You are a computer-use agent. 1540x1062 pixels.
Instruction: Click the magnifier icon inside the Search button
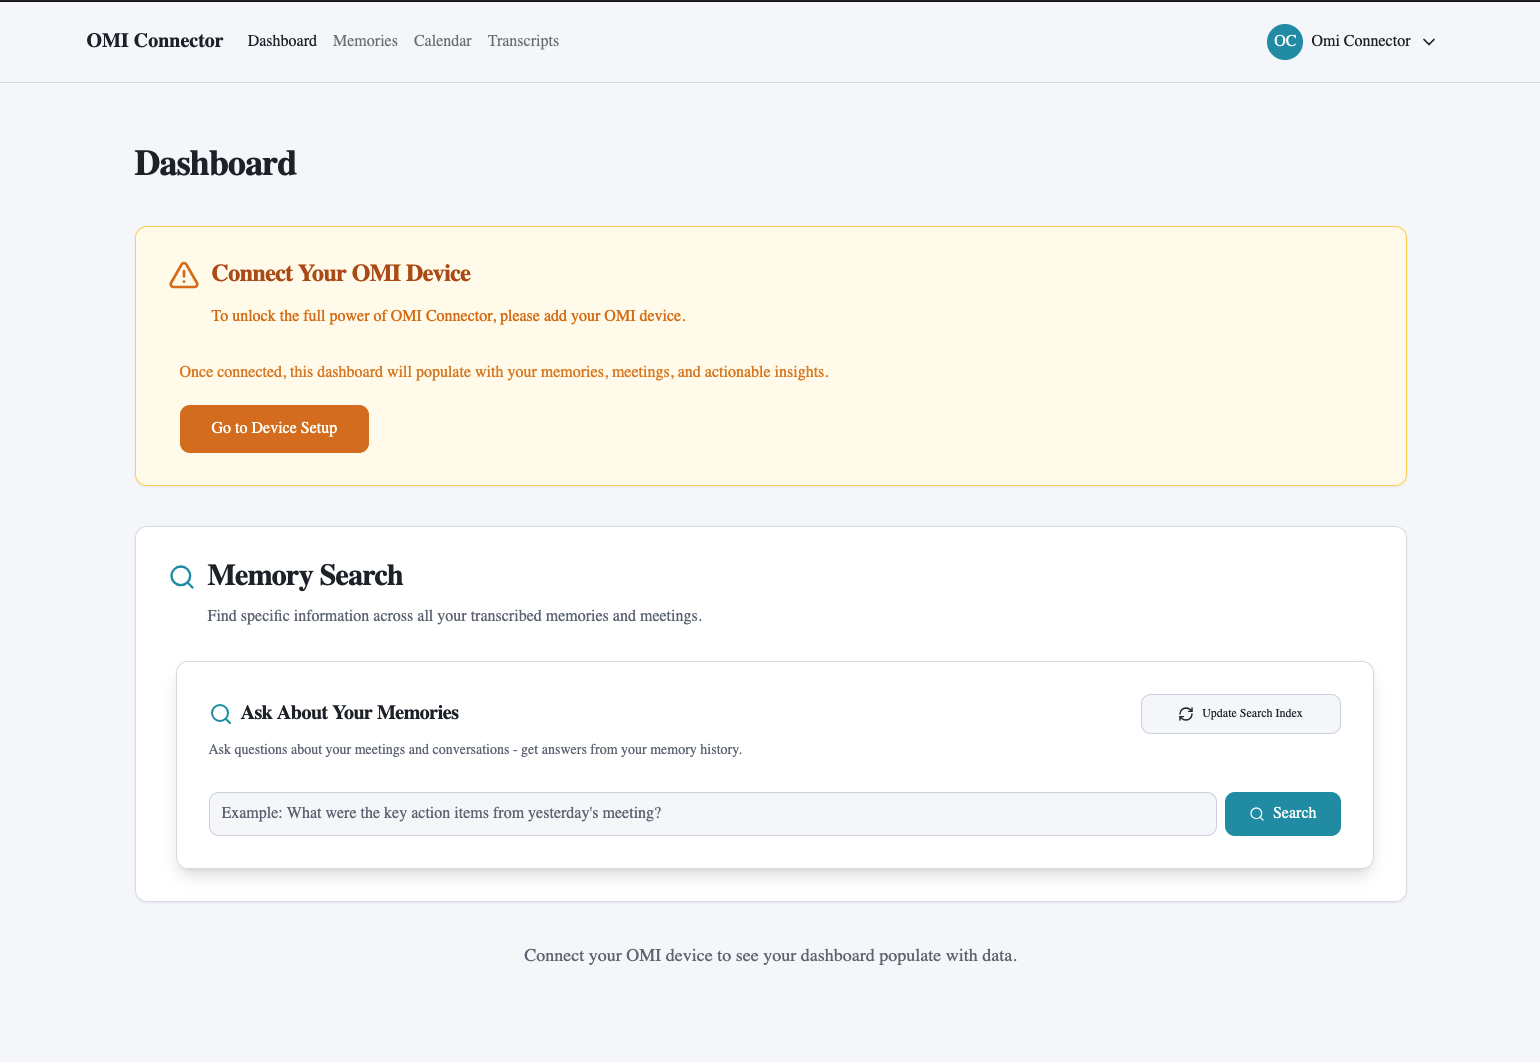(x=1257, y=814)
